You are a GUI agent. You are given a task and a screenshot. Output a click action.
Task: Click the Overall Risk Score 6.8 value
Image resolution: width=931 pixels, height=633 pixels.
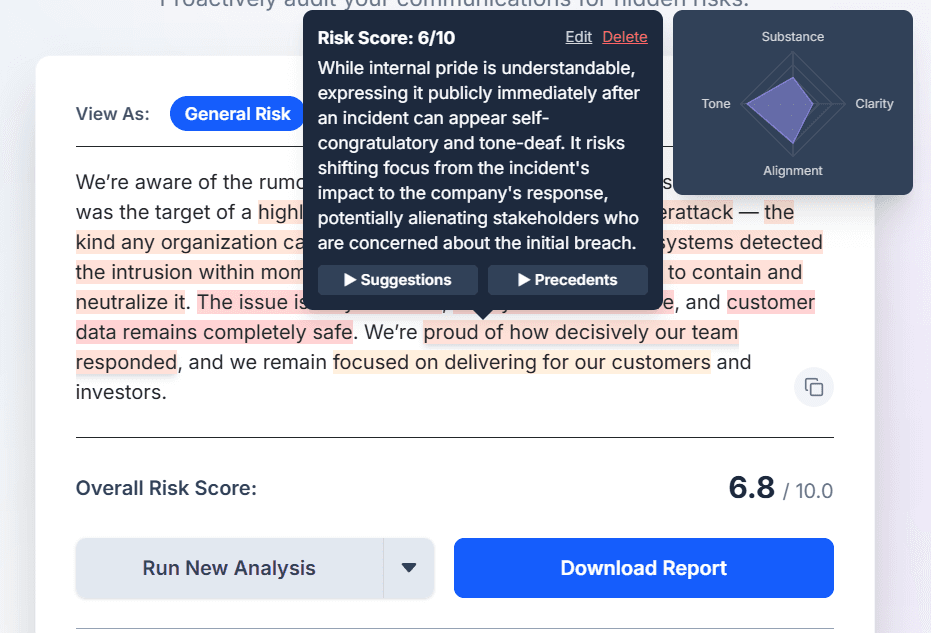pos(749,487)
